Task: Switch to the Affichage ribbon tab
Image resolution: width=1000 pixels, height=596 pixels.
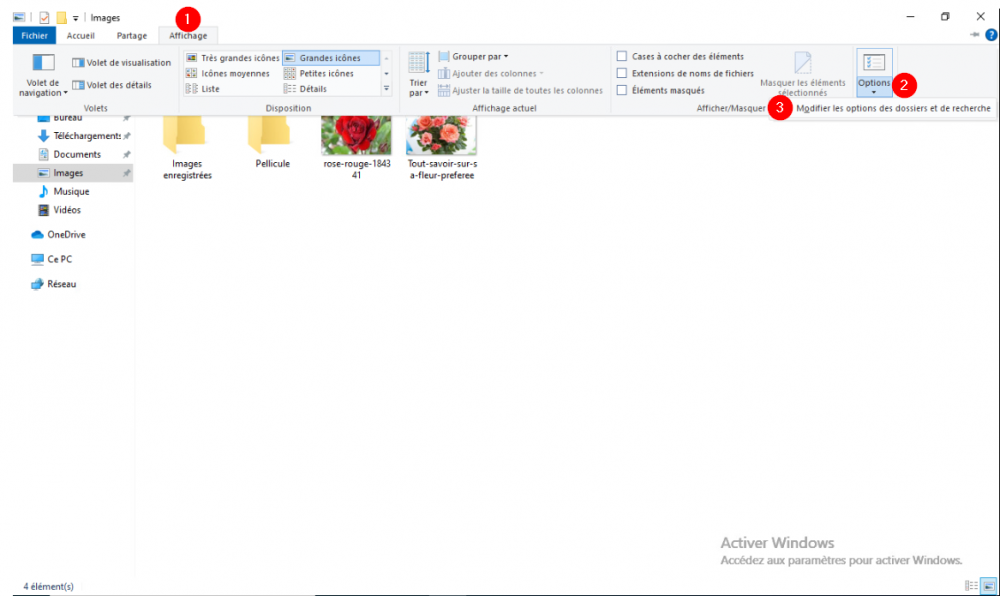Action: coord(188,35)
